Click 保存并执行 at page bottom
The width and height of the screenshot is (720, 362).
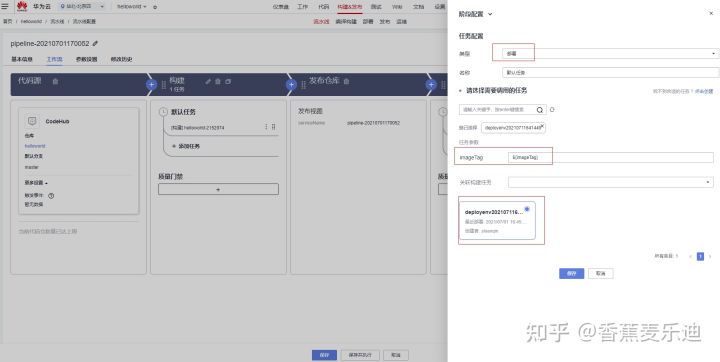tap(360, 355)
